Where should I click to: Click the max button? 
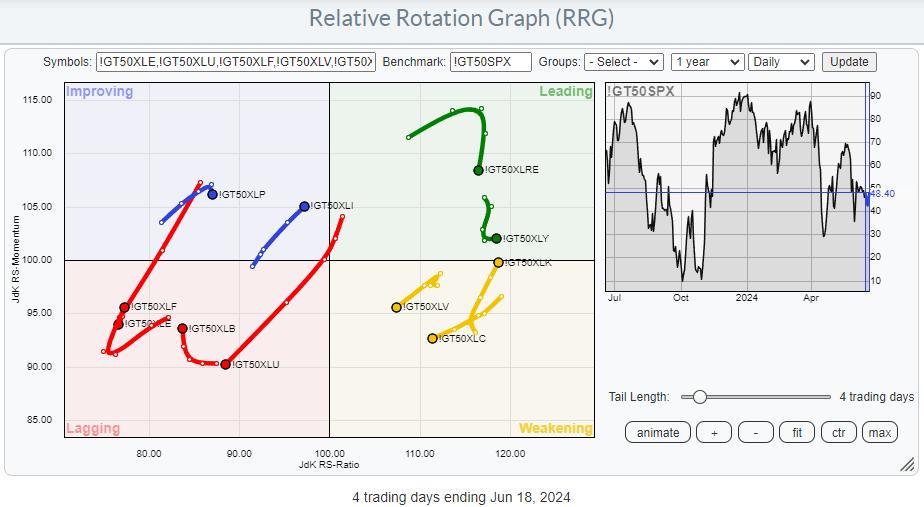pyautogui.click(x=879, y=432)
